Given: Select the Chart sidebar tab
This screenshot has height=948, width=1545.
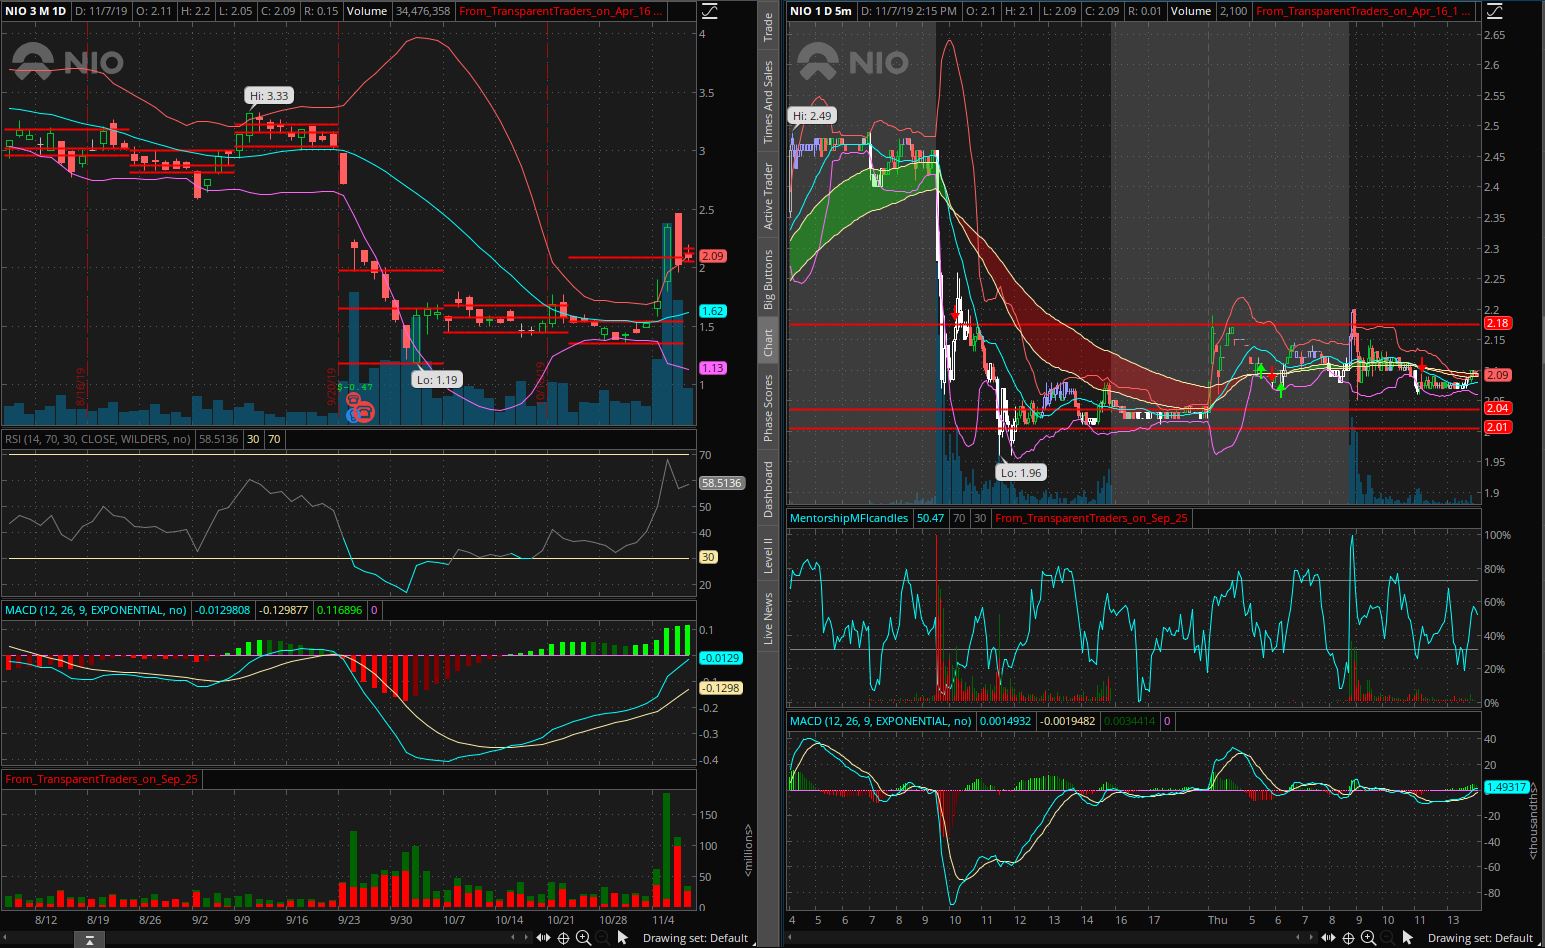Looking at the screenshot, I should 768,343.
